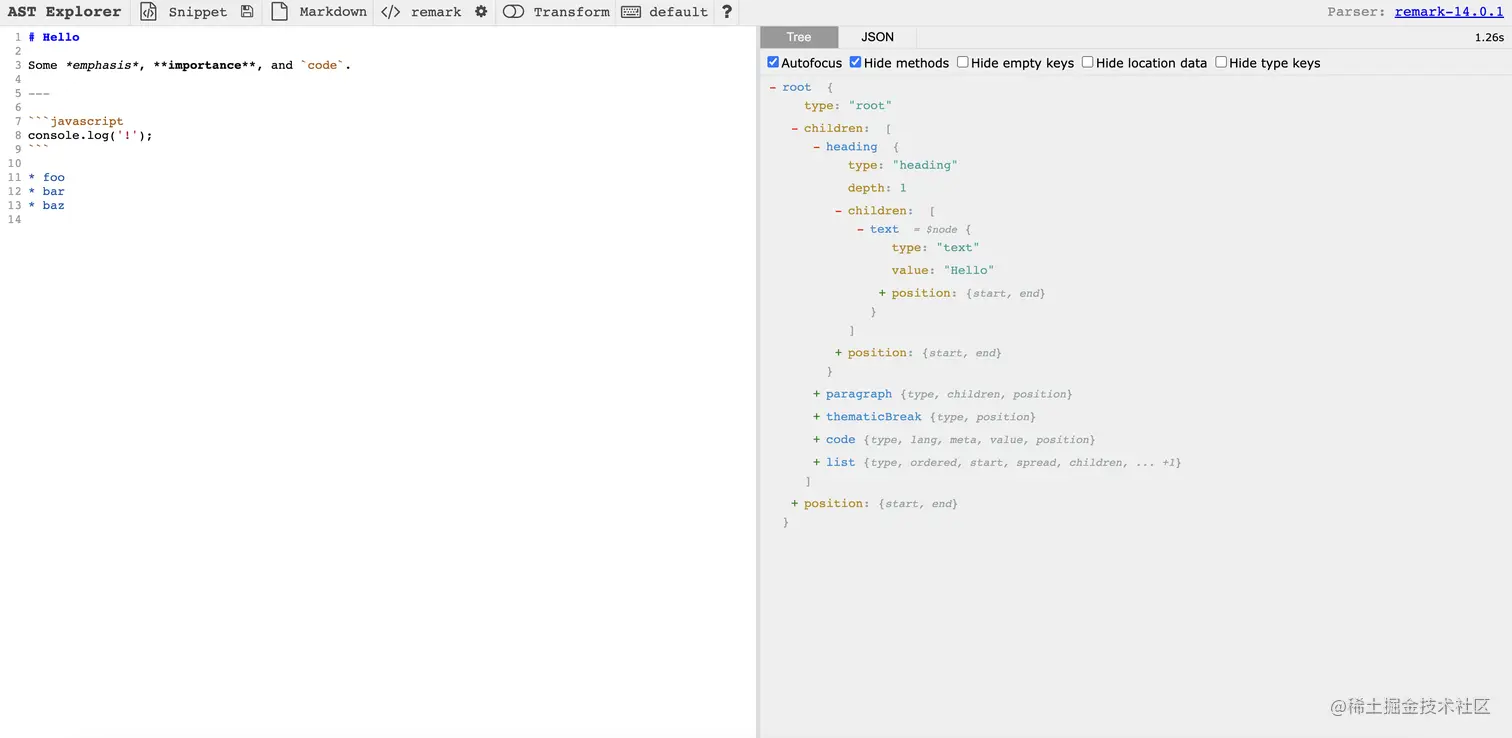This screenshot has height=738, width=1512.
Task: Open help question mark icon
Action: (727, 12)
